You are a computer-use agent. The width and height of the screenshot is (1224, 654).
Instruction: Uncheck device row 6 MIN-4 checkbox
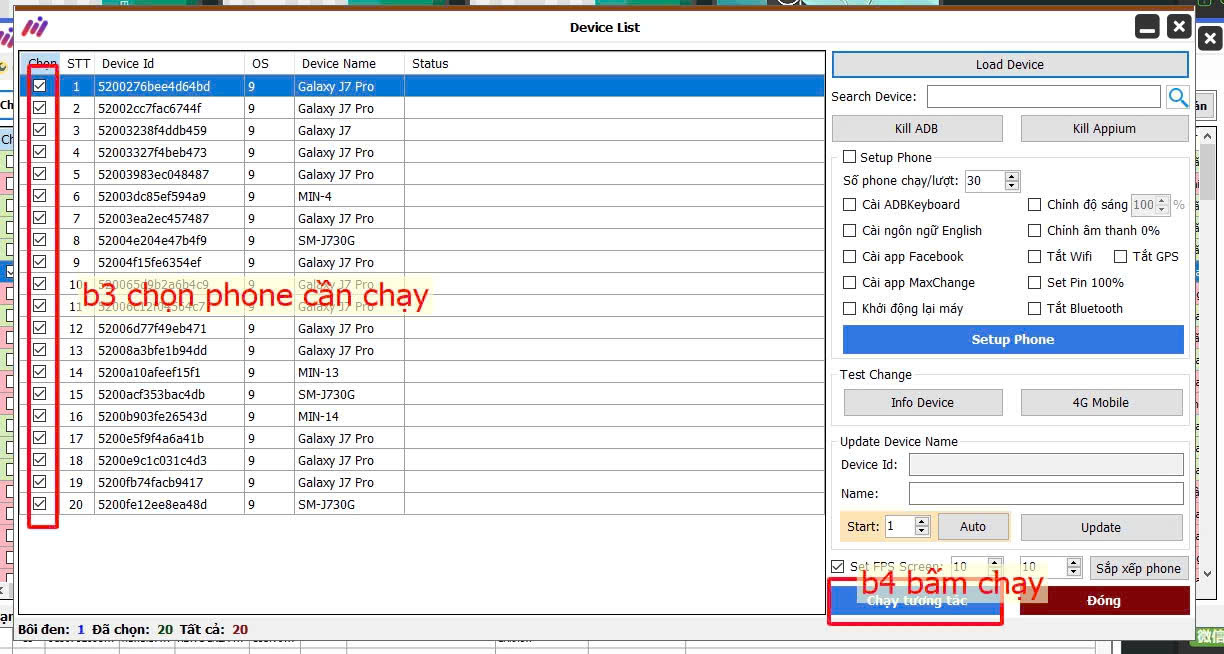point(40,196)
